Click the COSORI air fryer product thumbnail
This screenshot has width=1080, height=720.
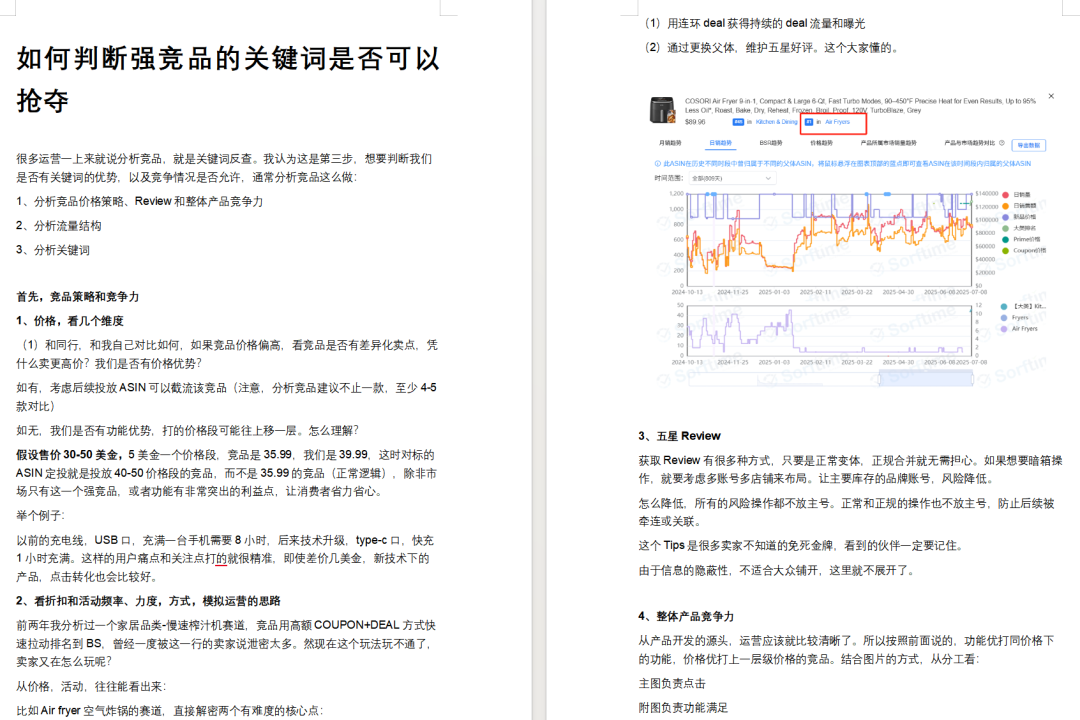click(x=662, y=110)
